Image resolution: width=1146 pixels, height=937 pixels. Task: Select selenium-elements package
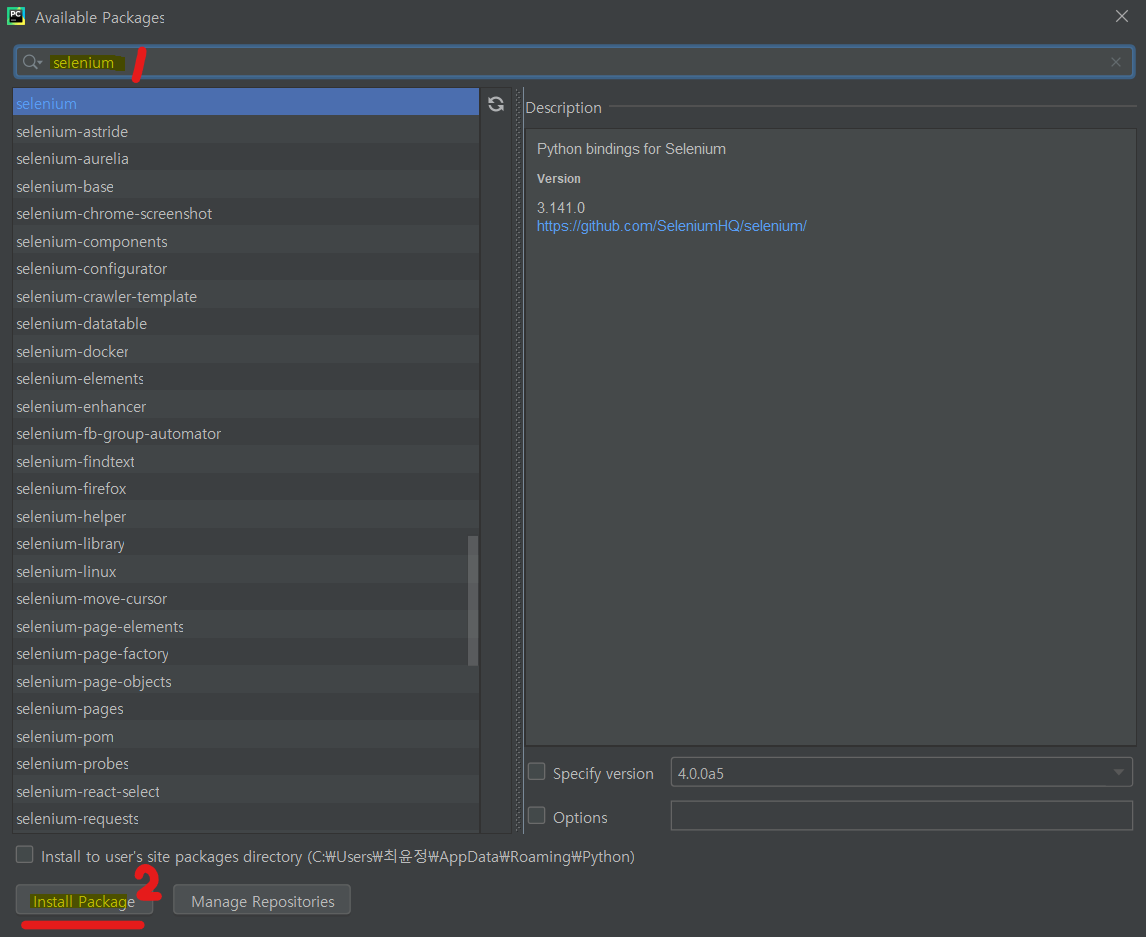pos(246,379)
